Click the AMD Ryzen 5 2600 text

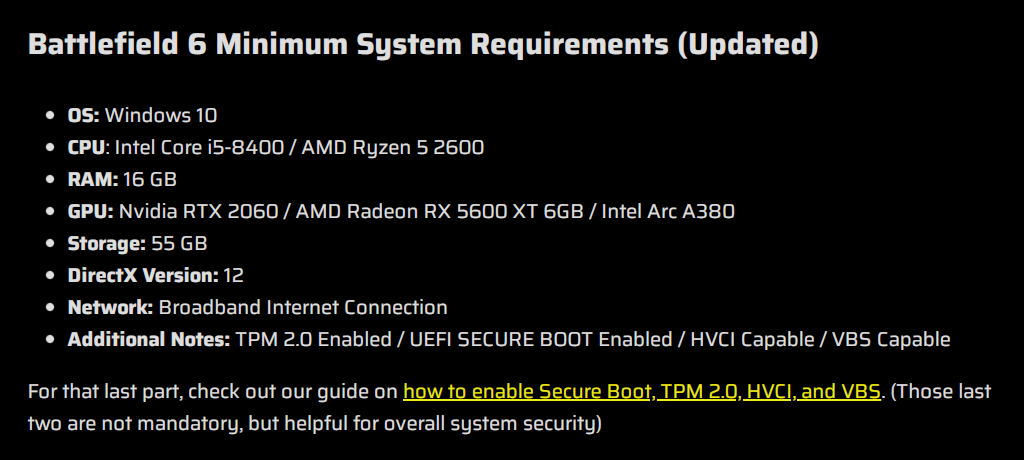point(393,147)
